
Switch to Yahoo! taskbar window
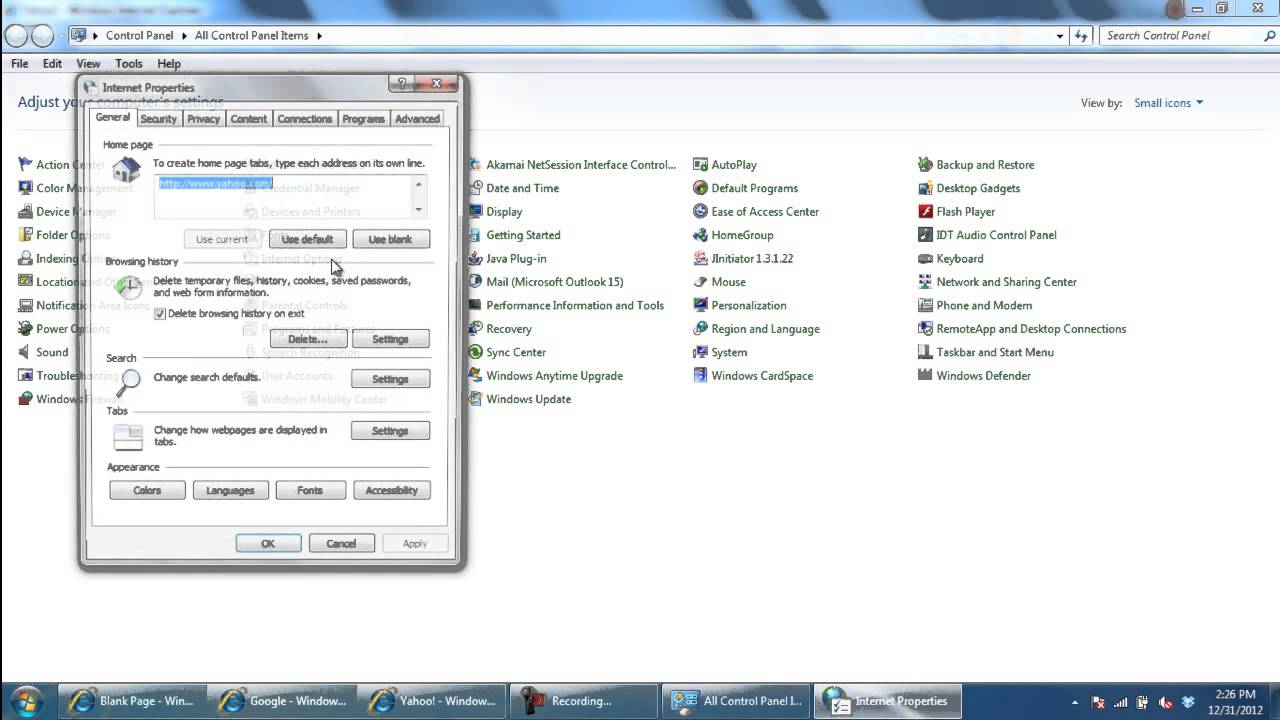pos(433,701)
